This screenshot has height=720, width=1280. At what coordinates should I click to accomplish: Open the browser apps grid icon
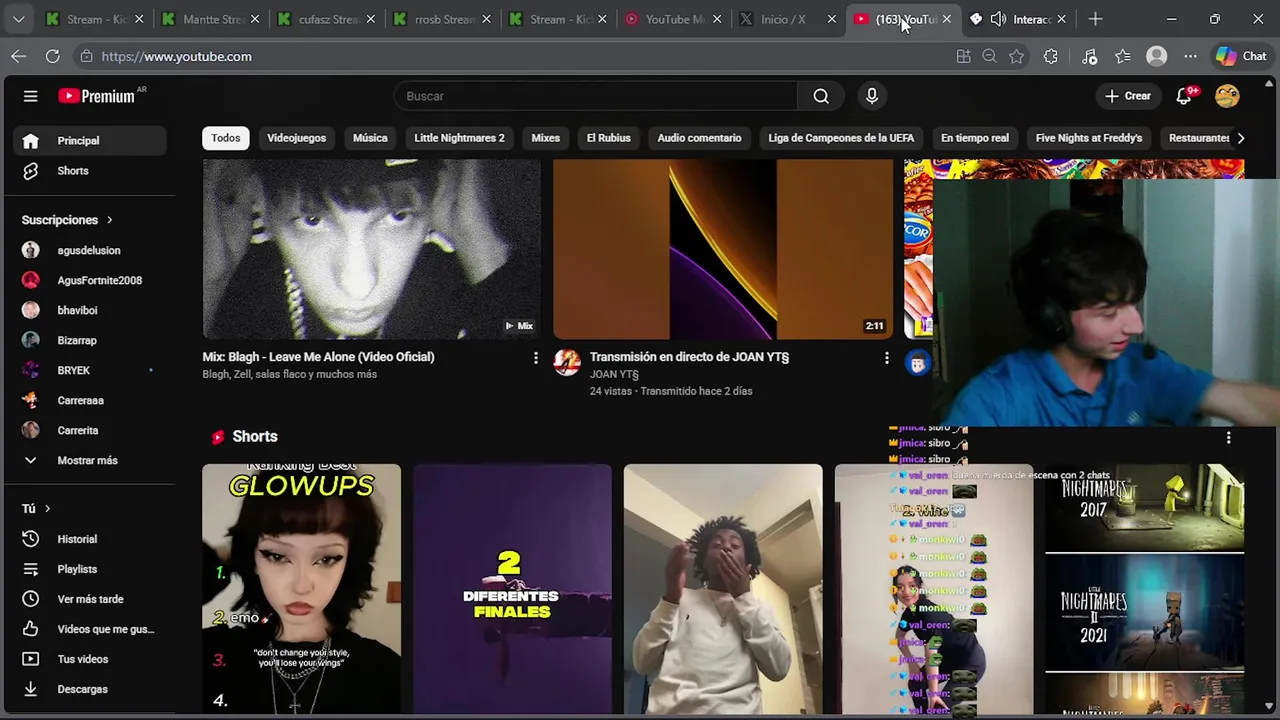click(963, 56)
